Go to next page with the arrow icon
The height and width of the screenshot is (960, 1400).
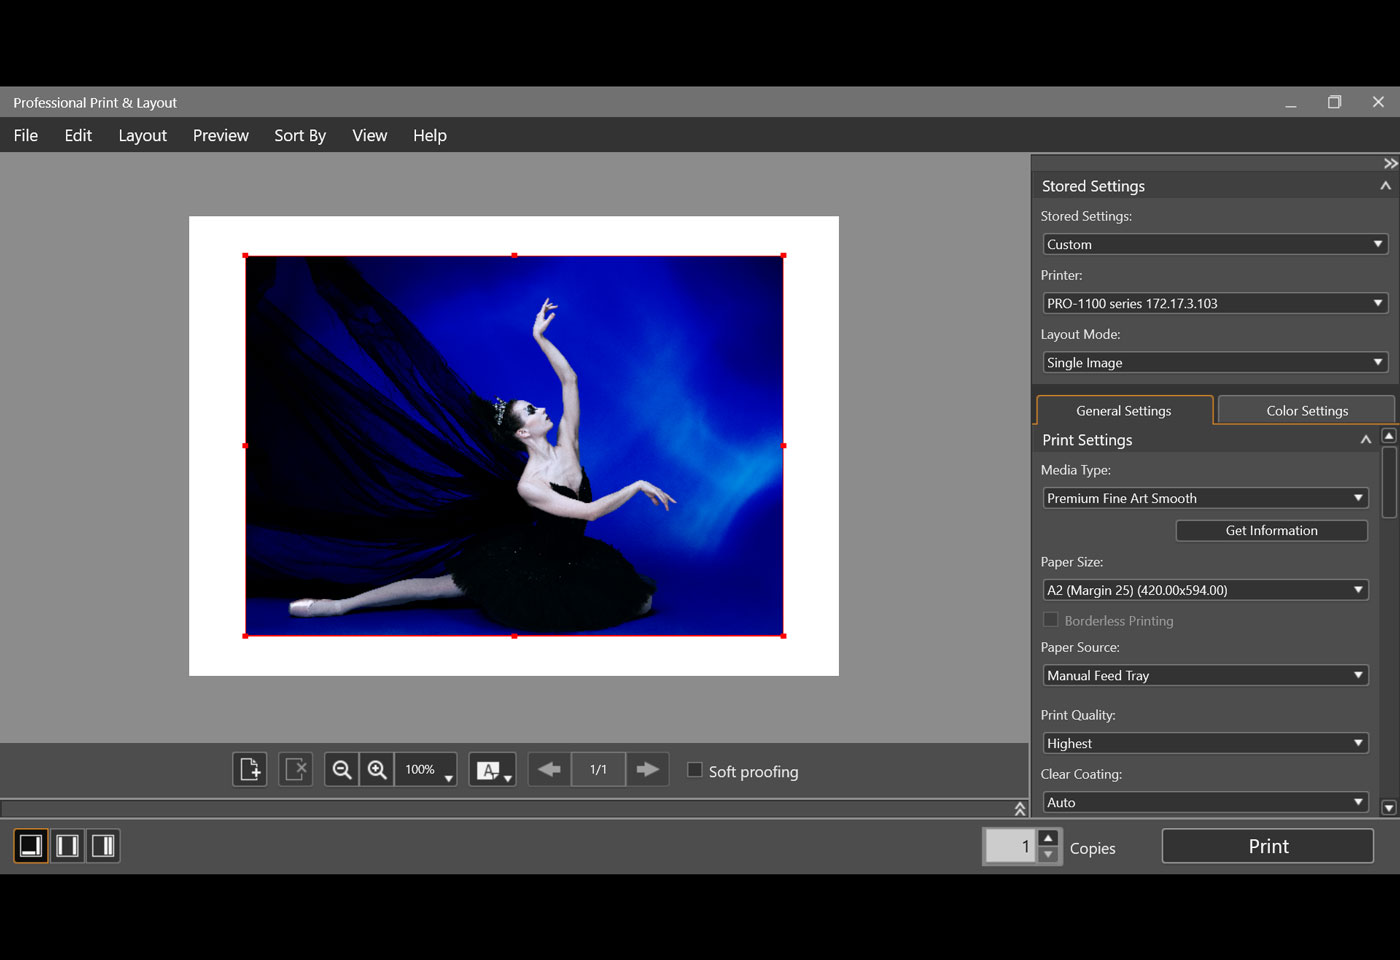click(x=647, y=769)
